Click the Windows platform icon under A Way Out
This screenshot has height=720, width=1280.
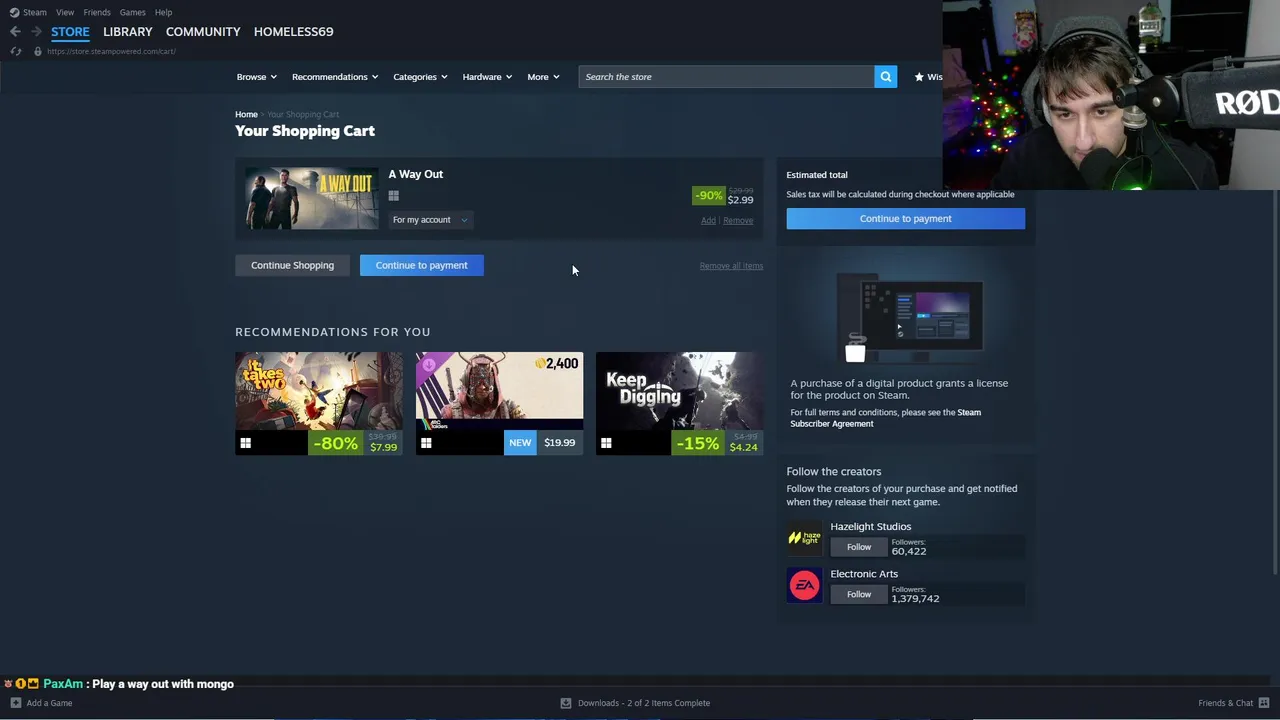(x=393, y=196)
